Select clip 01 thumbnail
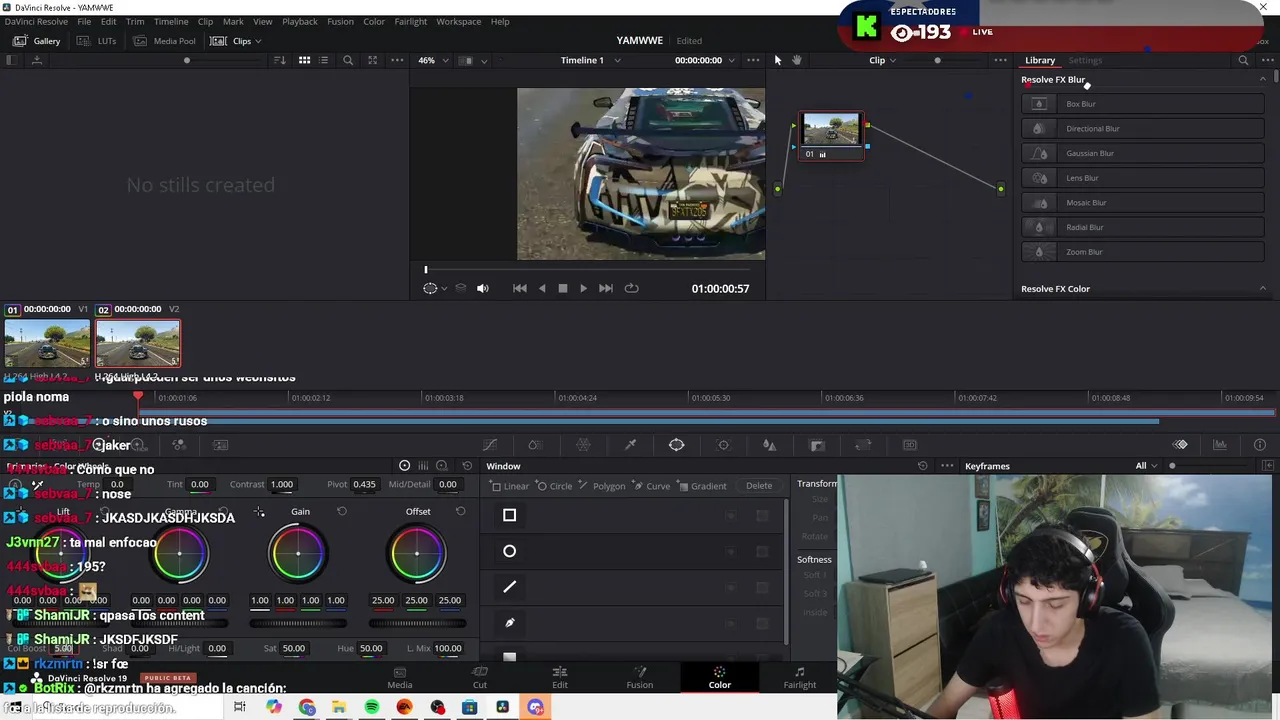 point(47,343)
